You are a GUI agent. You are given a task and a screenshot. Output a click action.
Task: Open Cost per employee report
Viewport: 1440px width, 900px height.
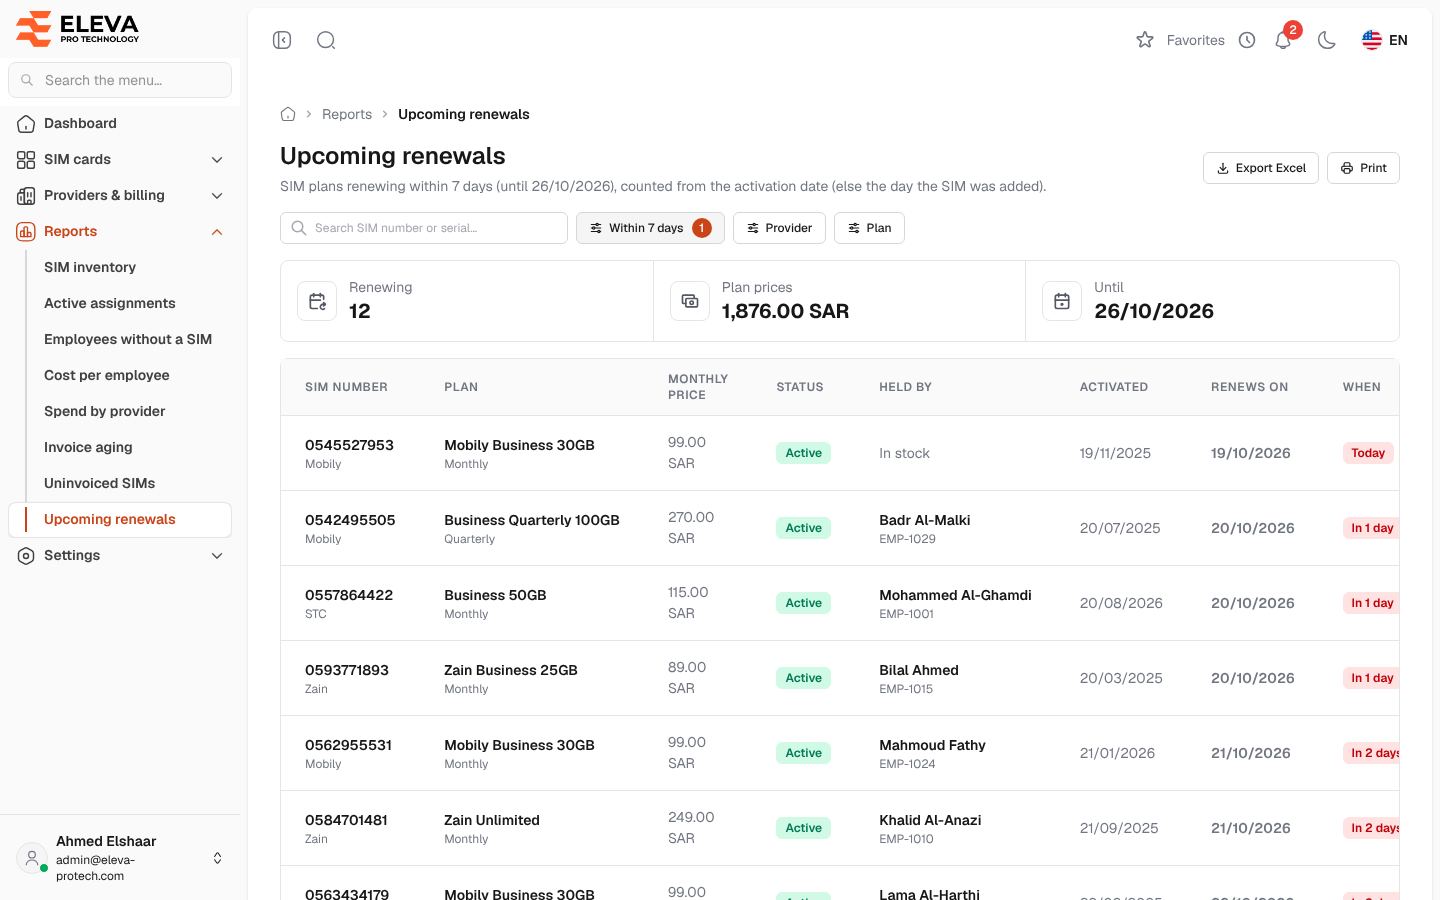[x=107, y=375]
